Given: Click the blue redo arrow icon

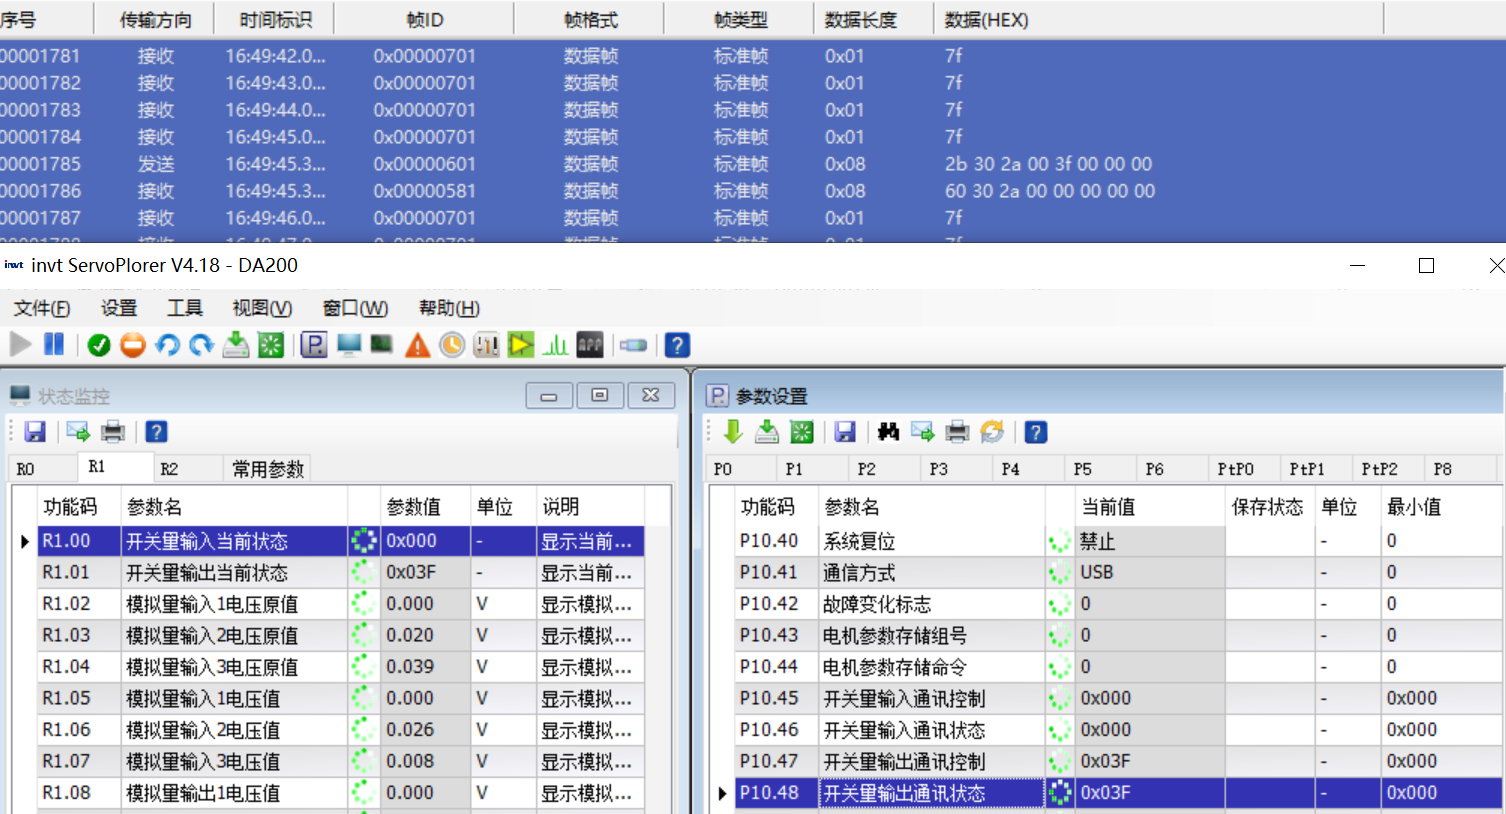Looking at the screenshot, I should (201, 345).
